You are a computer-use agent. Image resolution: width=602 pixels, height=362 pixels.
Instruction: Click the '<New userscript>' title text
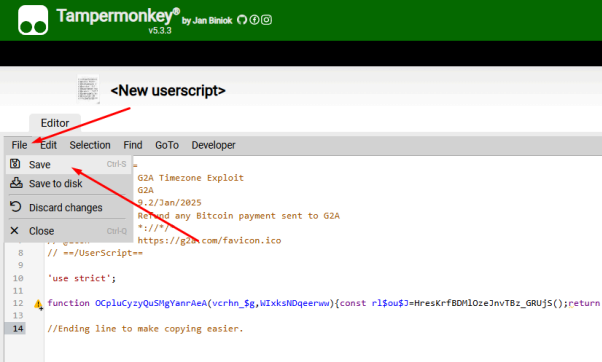(x=168, y=91)
